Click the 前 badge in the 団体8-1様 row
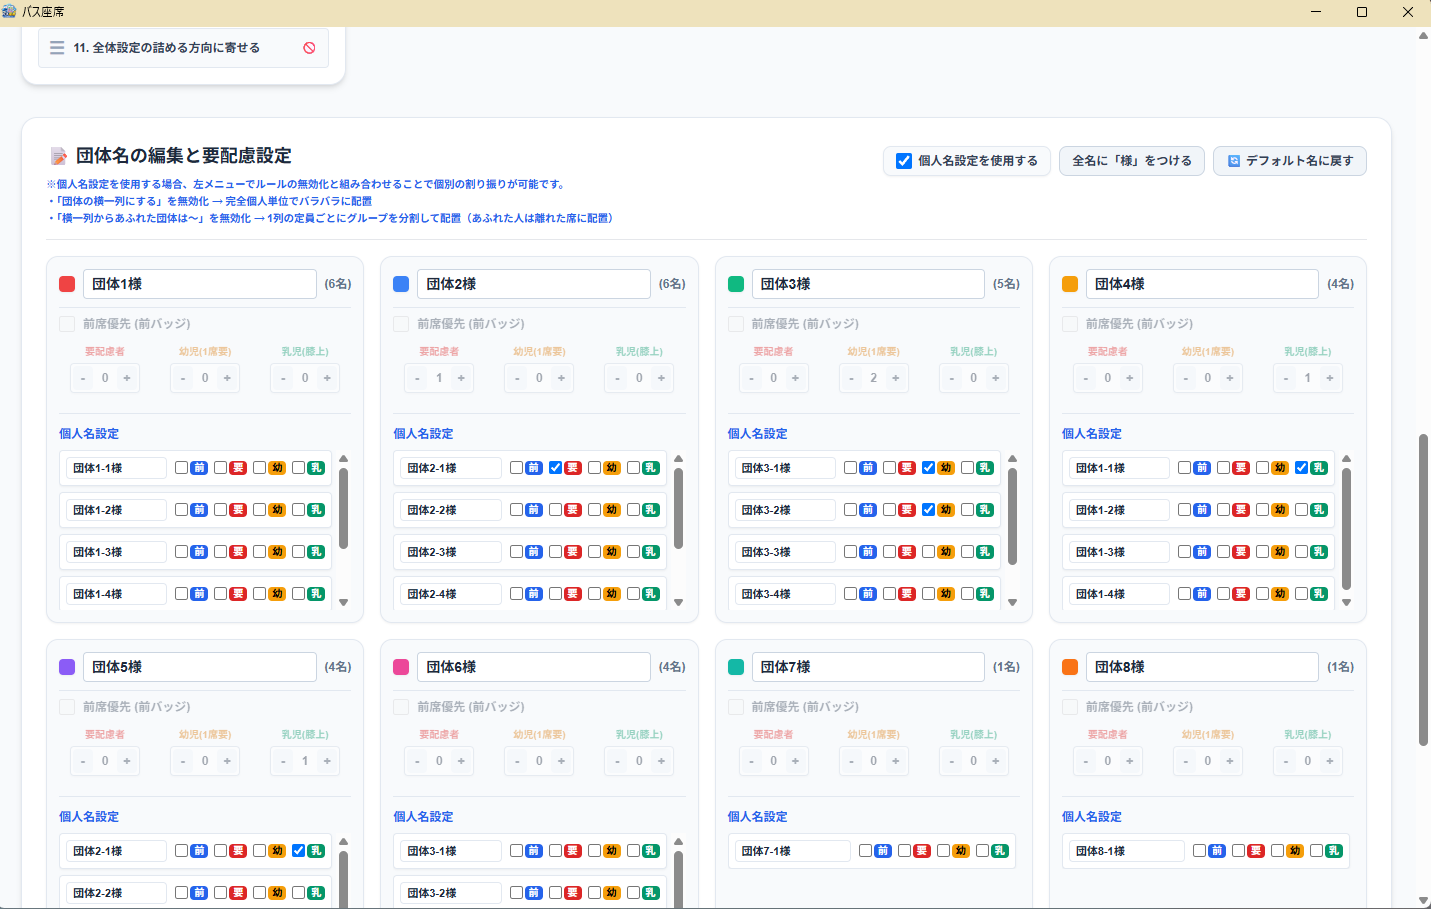Image resolution: width=1431 pixels, height=909 pixels. click(1217, 851)
